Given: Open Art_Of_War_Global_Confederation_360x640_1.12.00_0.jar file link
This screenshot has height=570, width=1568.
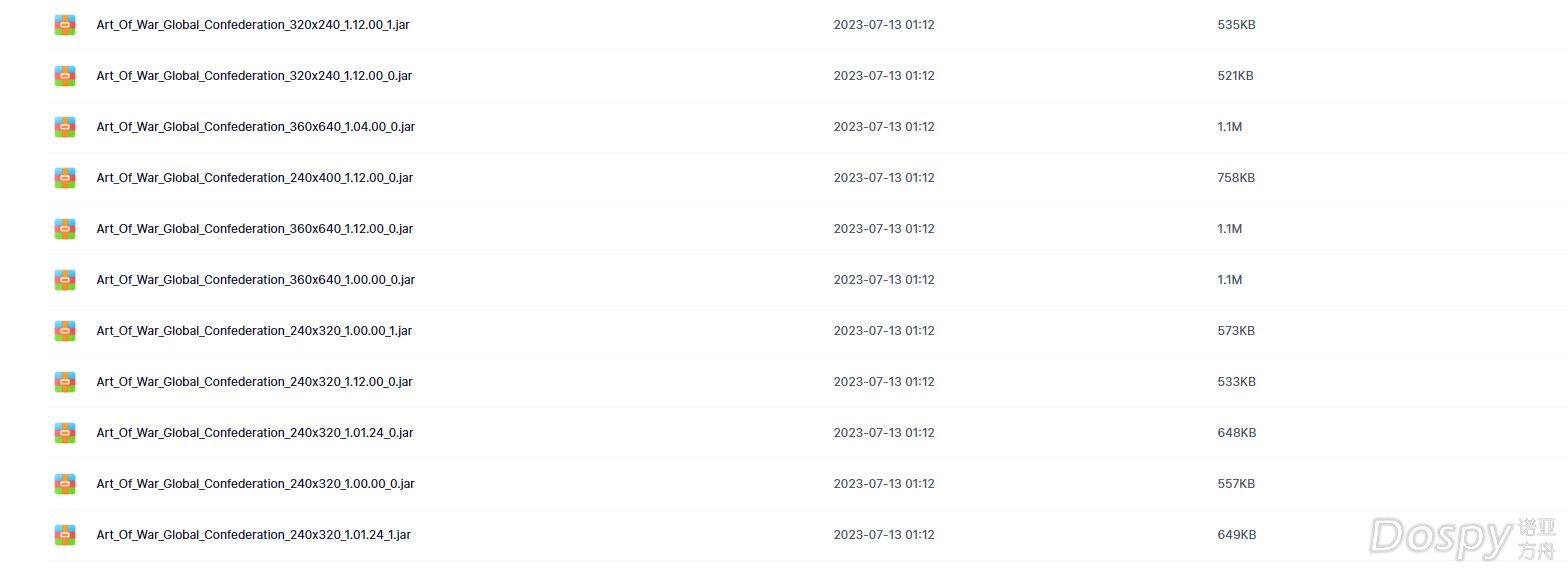Looking at the screenshot, I should coord(255,229).
